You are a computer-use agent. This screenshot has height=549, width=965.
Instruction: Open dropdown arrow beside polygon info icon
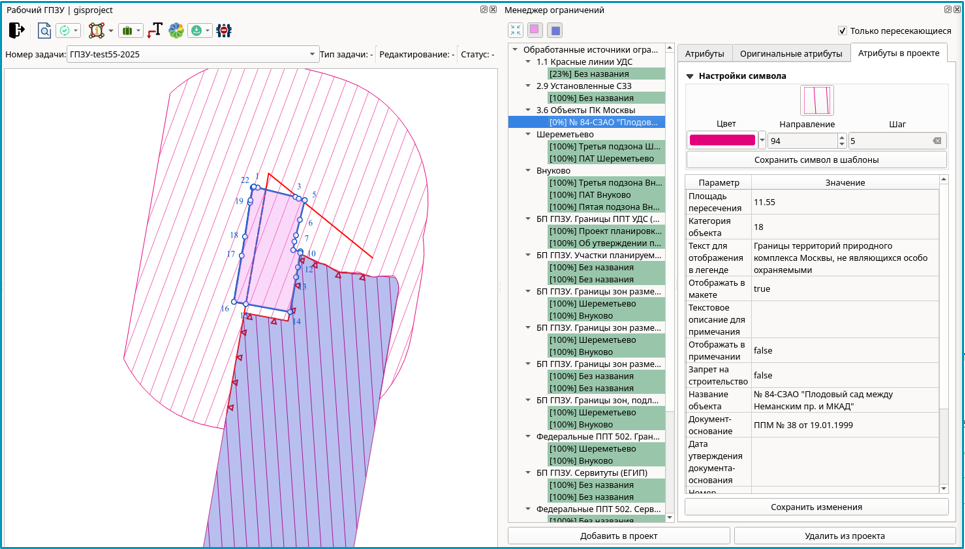[111, 30]
